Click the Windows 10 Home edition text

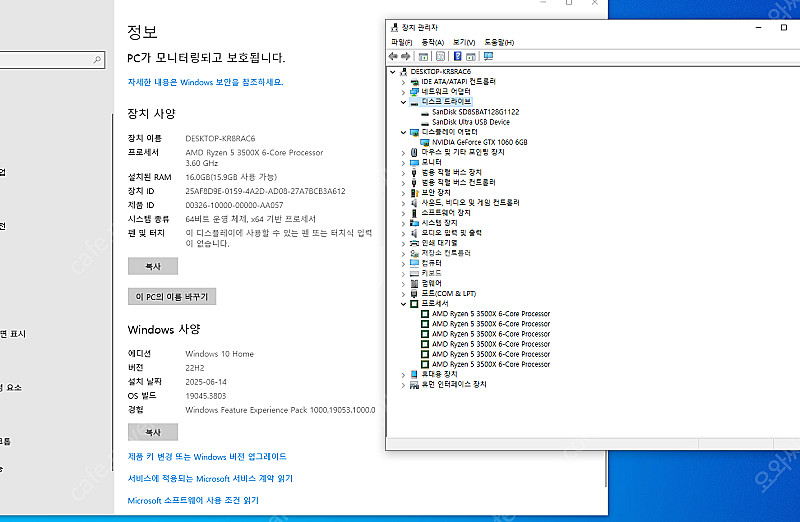pos(219,354)
